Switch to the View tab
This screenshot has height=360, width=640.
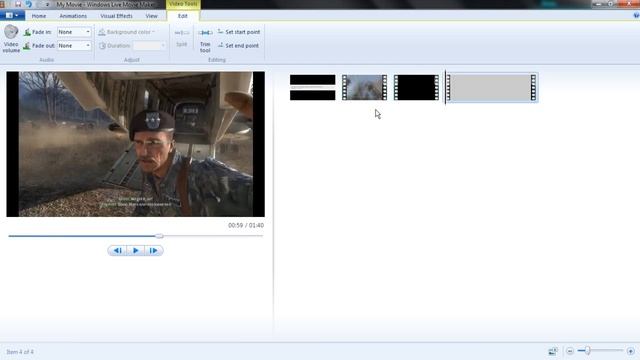pos(151,16)
